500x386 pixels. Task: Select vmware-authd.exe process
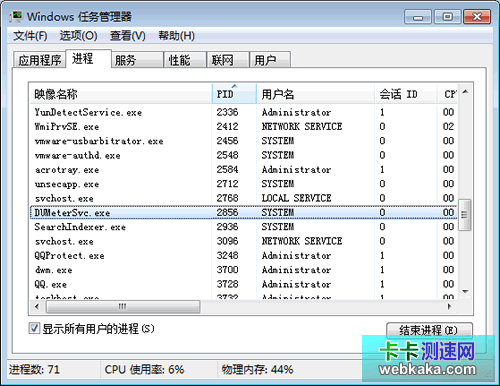pyautogui.click(x=243, y=155)
